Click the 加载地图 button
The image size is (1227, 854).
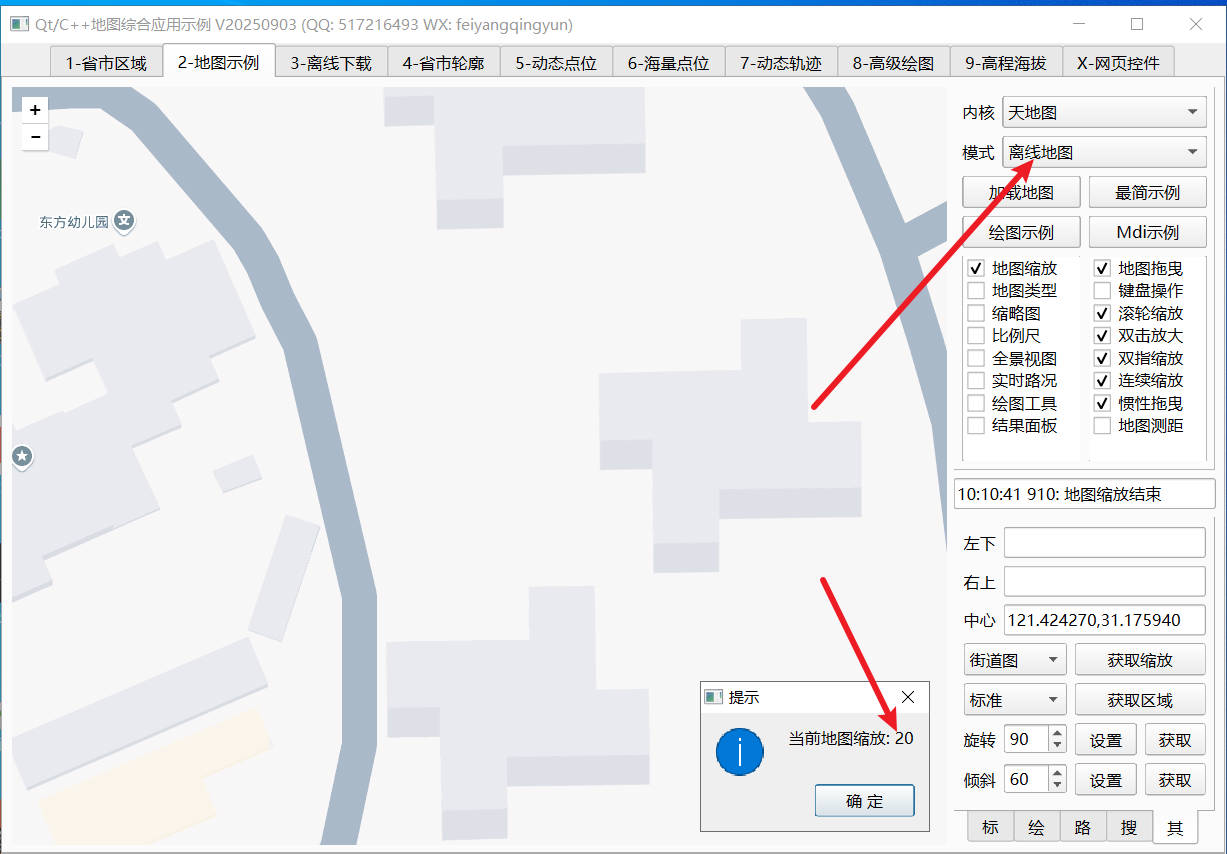[1020, 191]
